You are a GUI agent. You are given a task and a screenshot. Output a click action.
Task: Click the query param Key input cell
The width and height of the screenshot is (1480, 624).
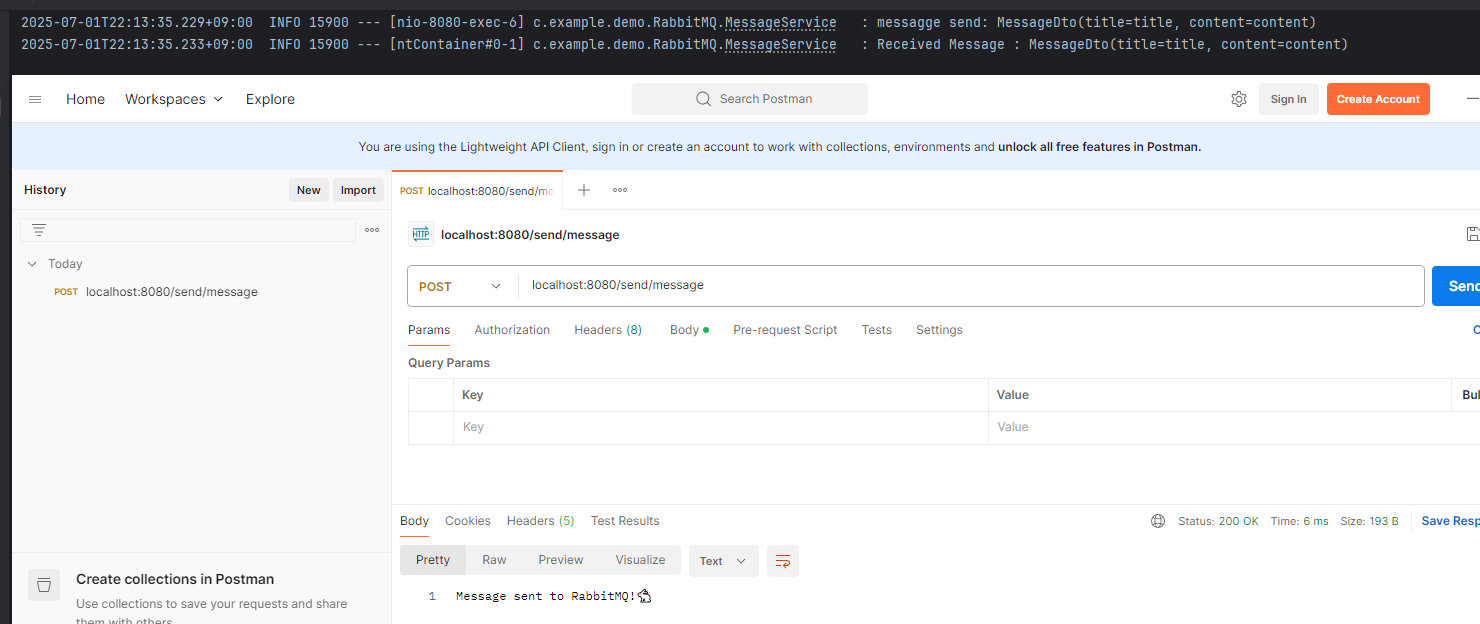pyautogui.click(x=720, y=427)
